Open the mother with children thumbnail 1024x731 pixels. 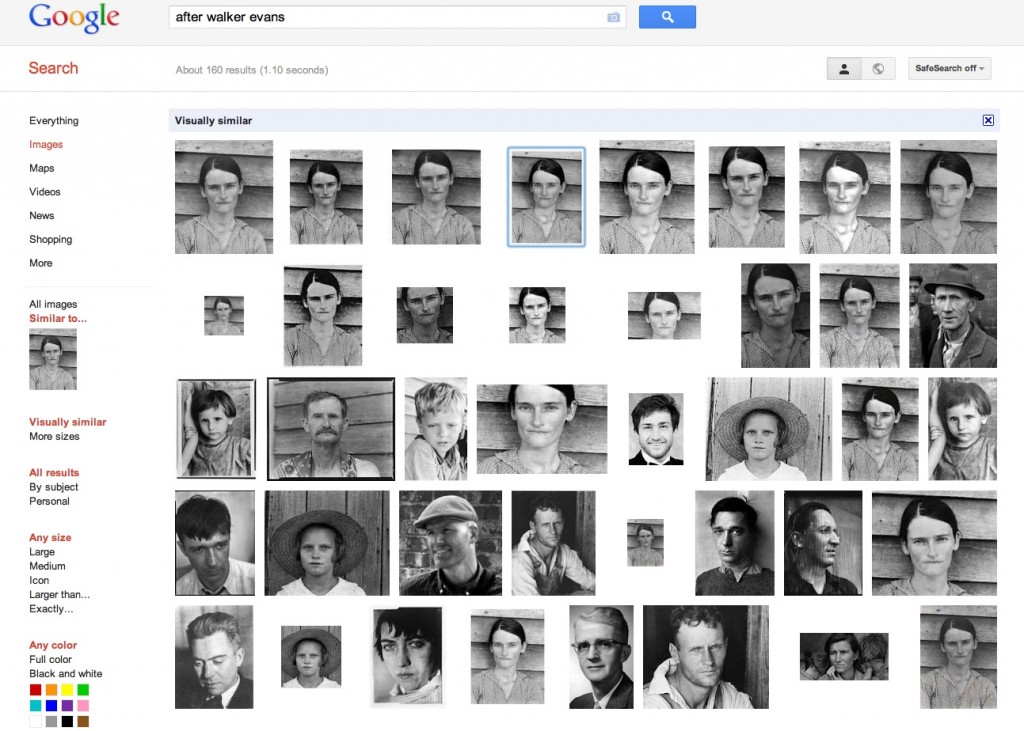click(844, 657)
